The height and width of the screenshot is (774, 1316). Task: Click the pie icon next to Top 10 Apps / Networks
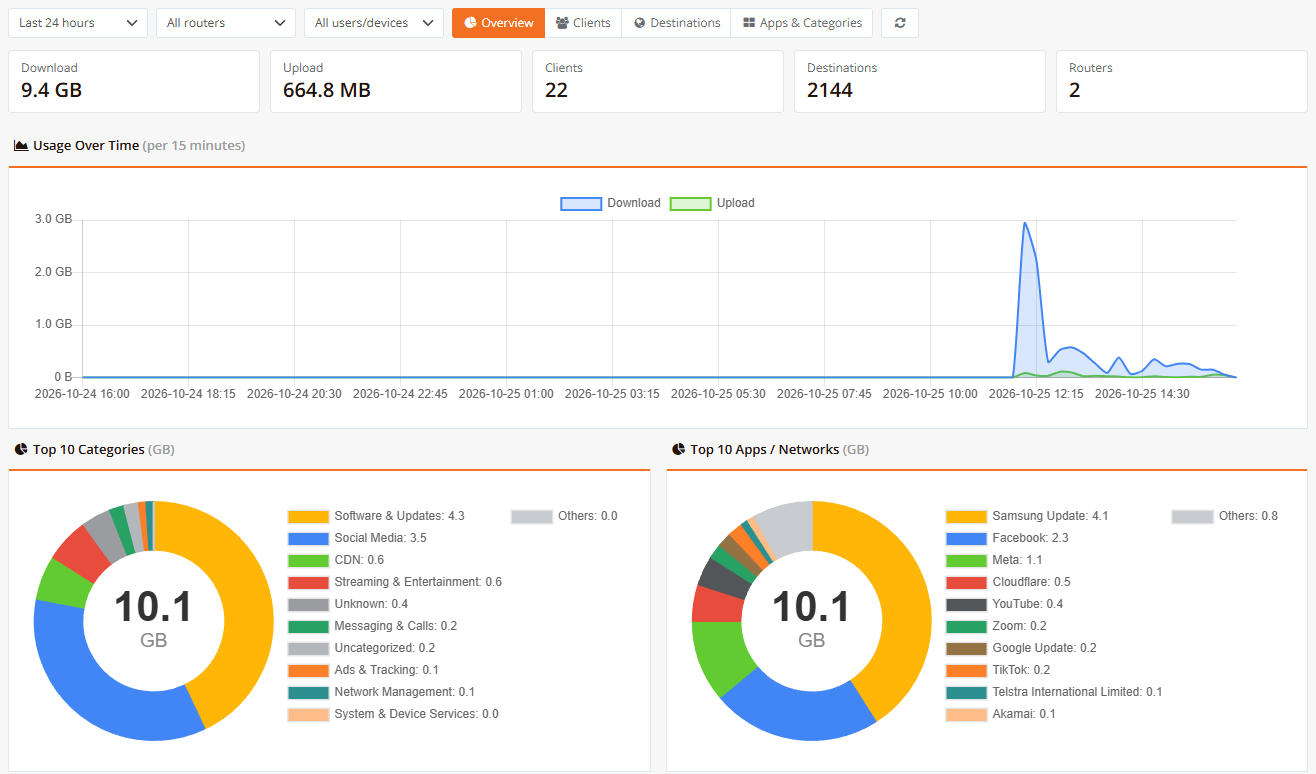[678, 449]
